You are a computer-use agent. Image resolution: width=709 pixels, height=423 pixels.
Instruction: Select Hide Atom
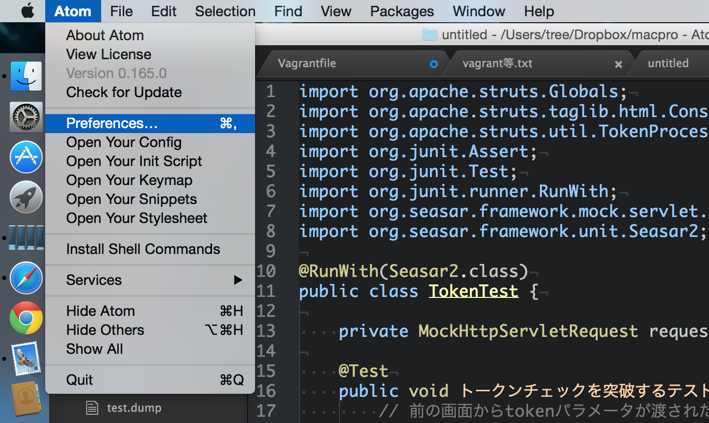tap(150, 311)
